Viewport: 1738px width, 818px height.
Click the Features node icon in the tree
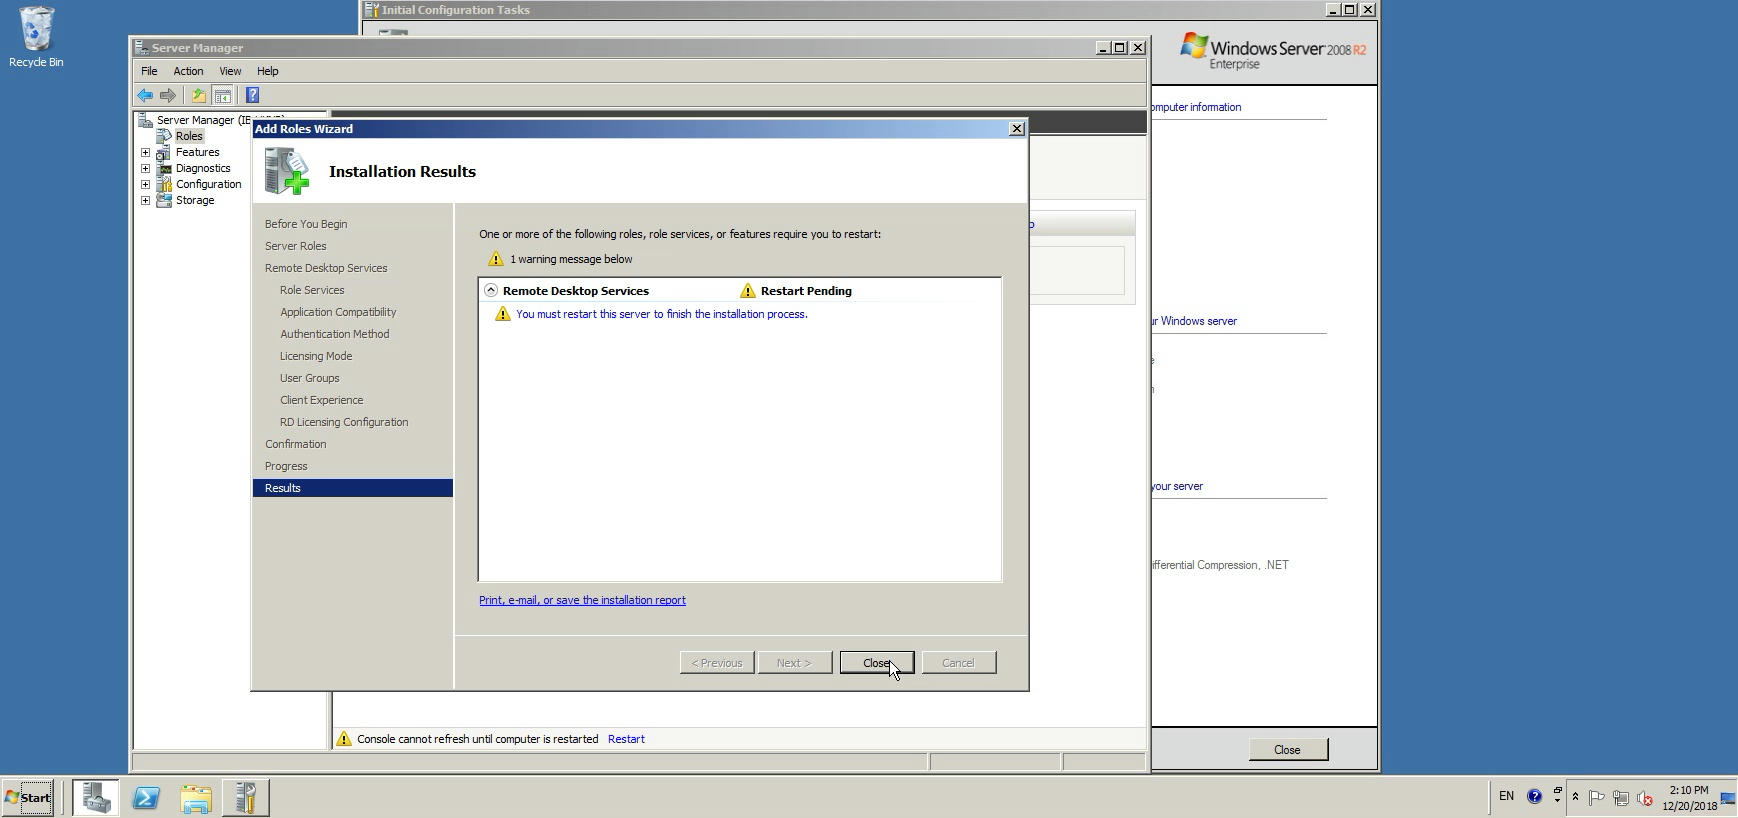pos(164,152)
